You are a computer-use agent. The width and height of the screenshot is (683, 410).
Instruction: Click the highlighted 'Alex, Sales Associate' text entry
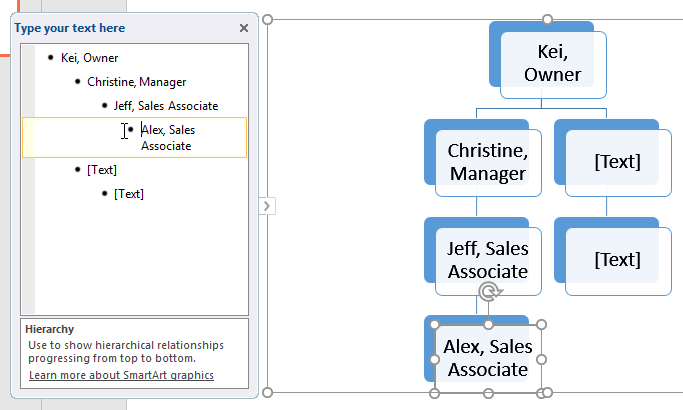pyautogui.click(x=168, y=137)
